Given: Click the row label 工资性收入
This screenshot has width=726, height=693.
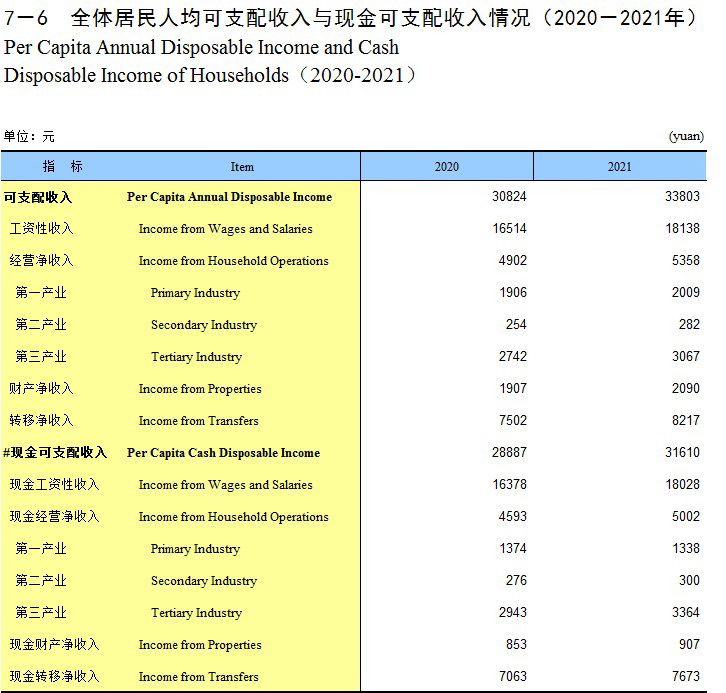Looking at the screenshot, I should [x=41, y=228].
